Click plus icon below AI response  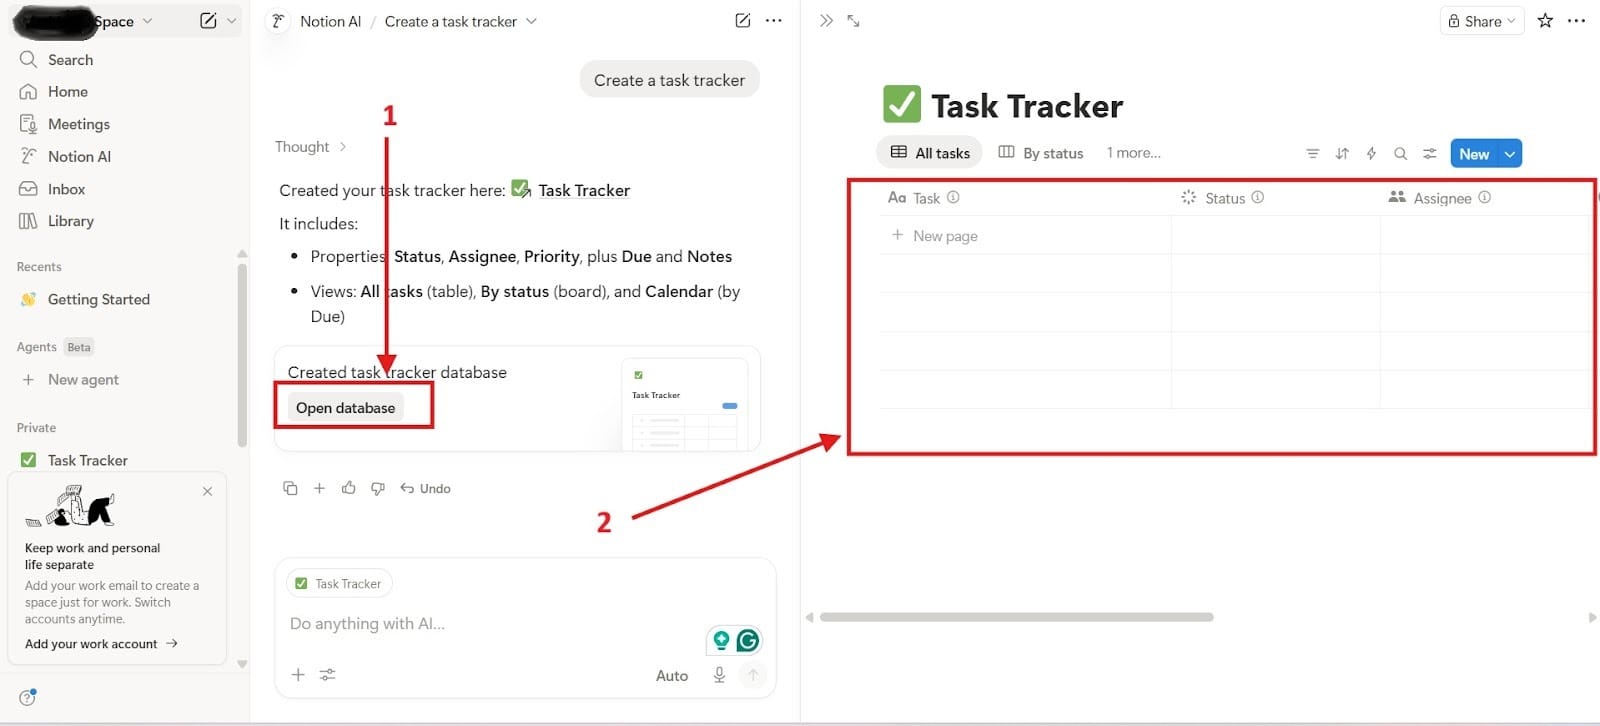click(319, 489)
